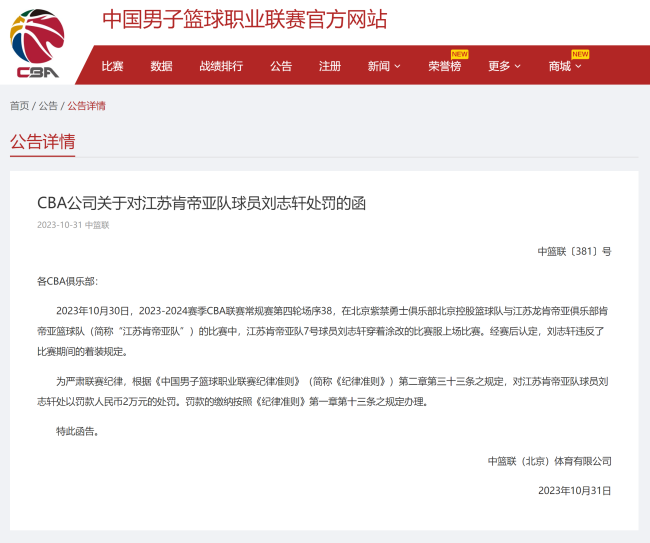
Task: Click the chevron arrow beside 更多
Action: (518, 67)
